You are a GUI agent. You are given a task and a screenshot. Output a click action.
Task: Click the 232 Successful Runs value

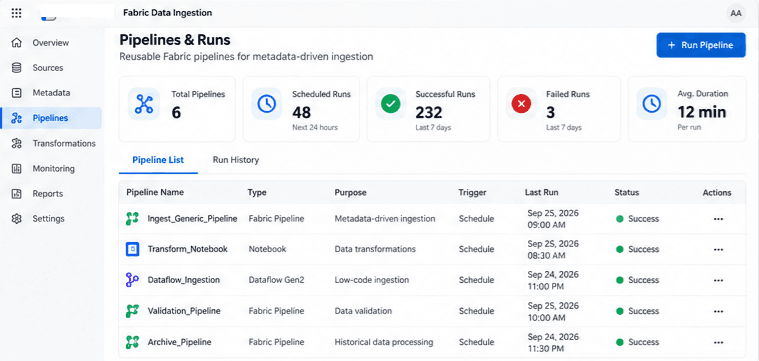[x=429, y=113]
